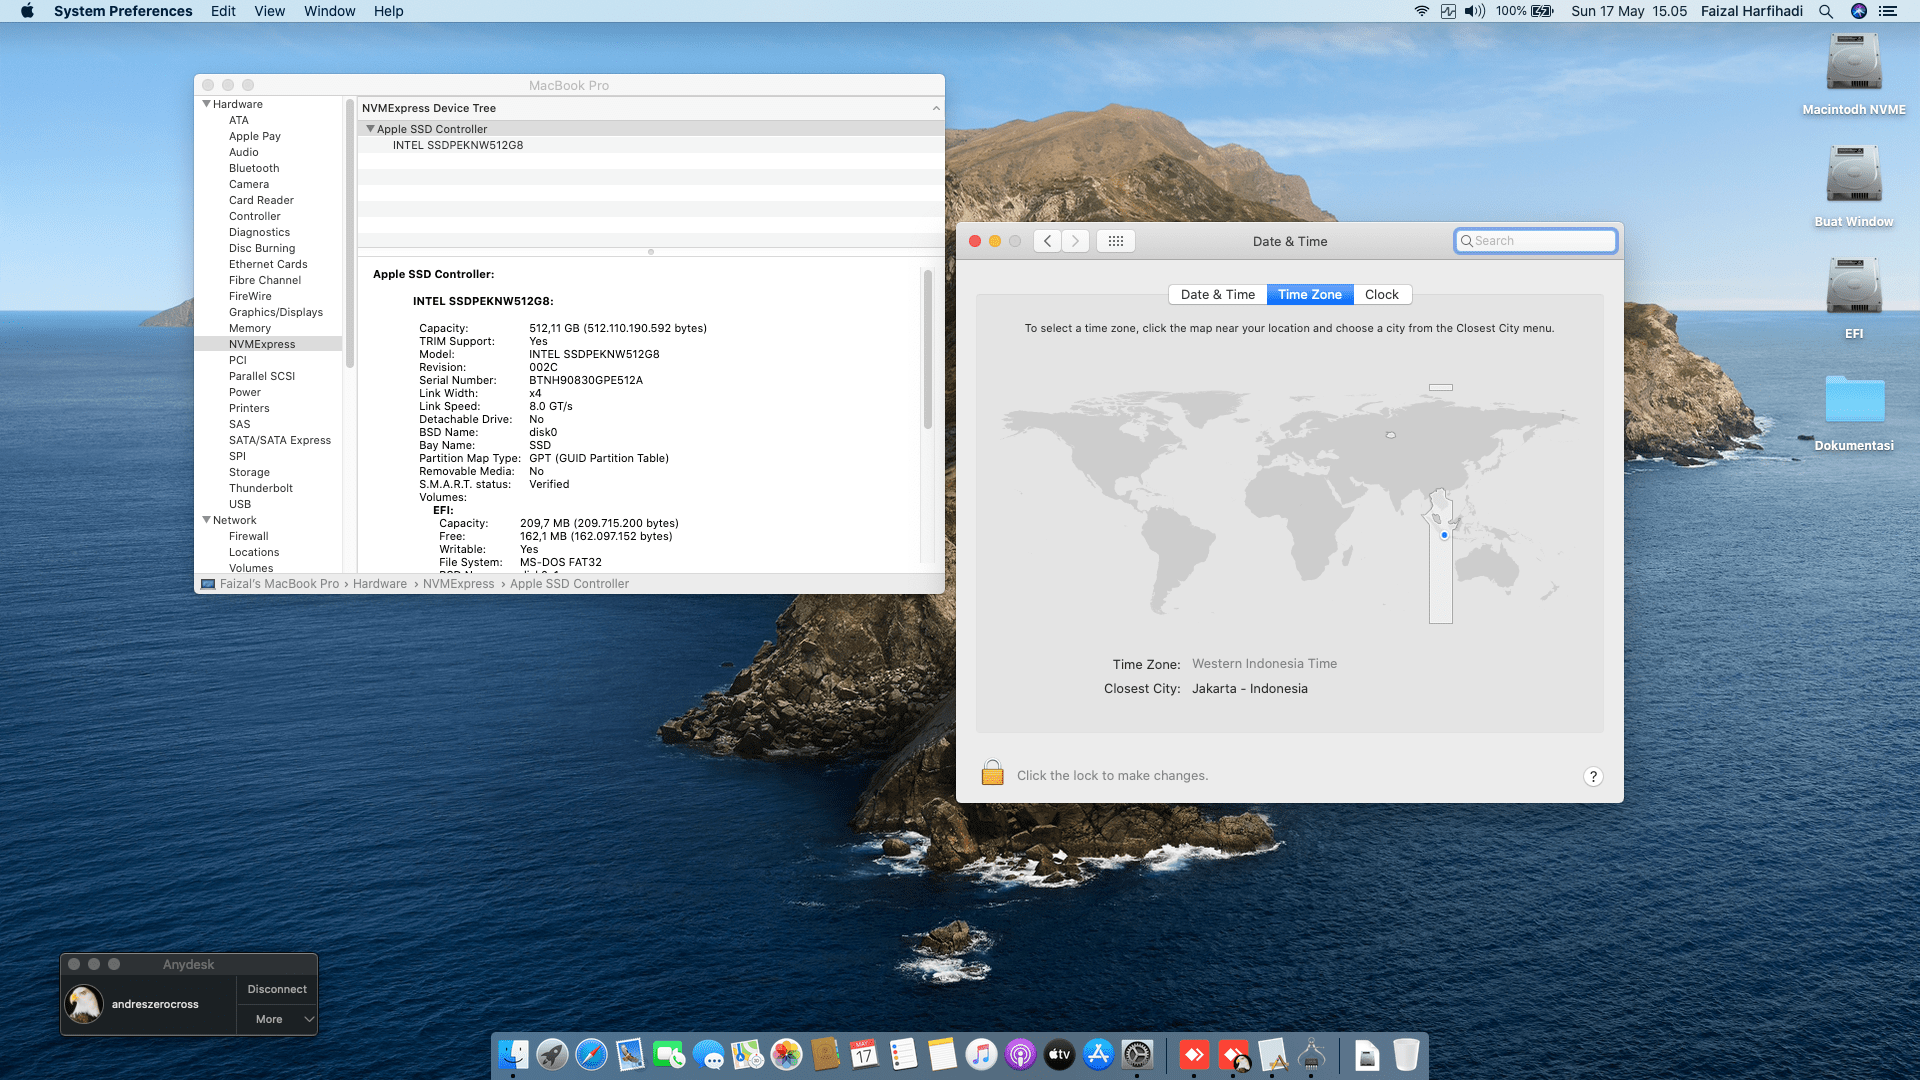Collapse the Hardware section in the sidebar
1920x1080 pixels.
[x=206, y=104]
